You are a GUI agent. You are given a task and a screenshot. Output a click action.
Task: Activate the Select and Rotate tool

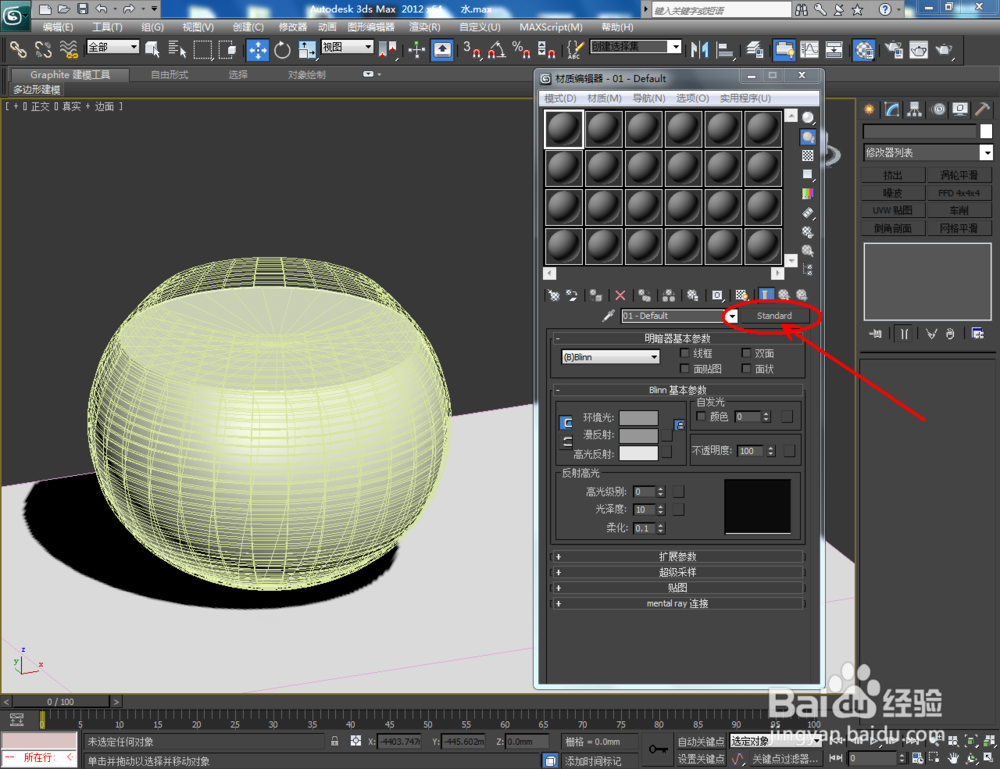pyautogui.click(x=282, y=50)
